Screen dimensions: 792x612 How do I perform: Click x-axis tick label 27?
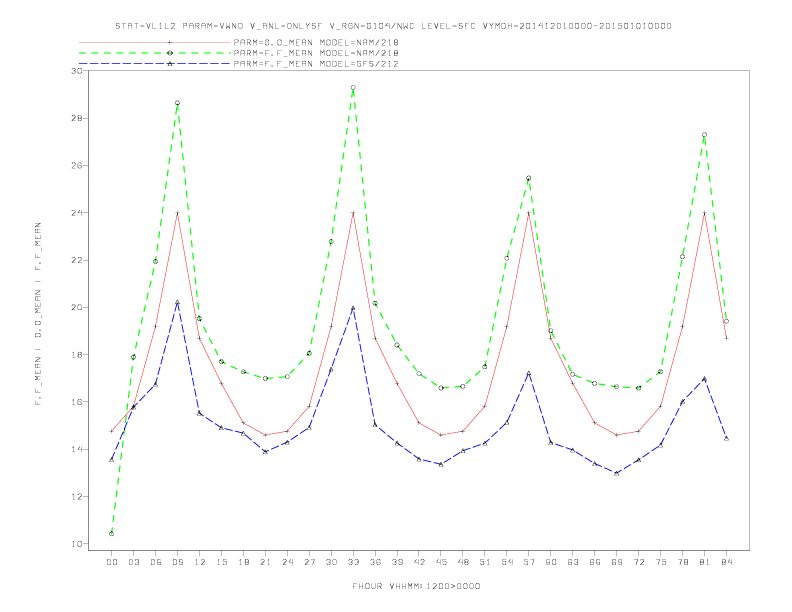[x=309, y=562]
